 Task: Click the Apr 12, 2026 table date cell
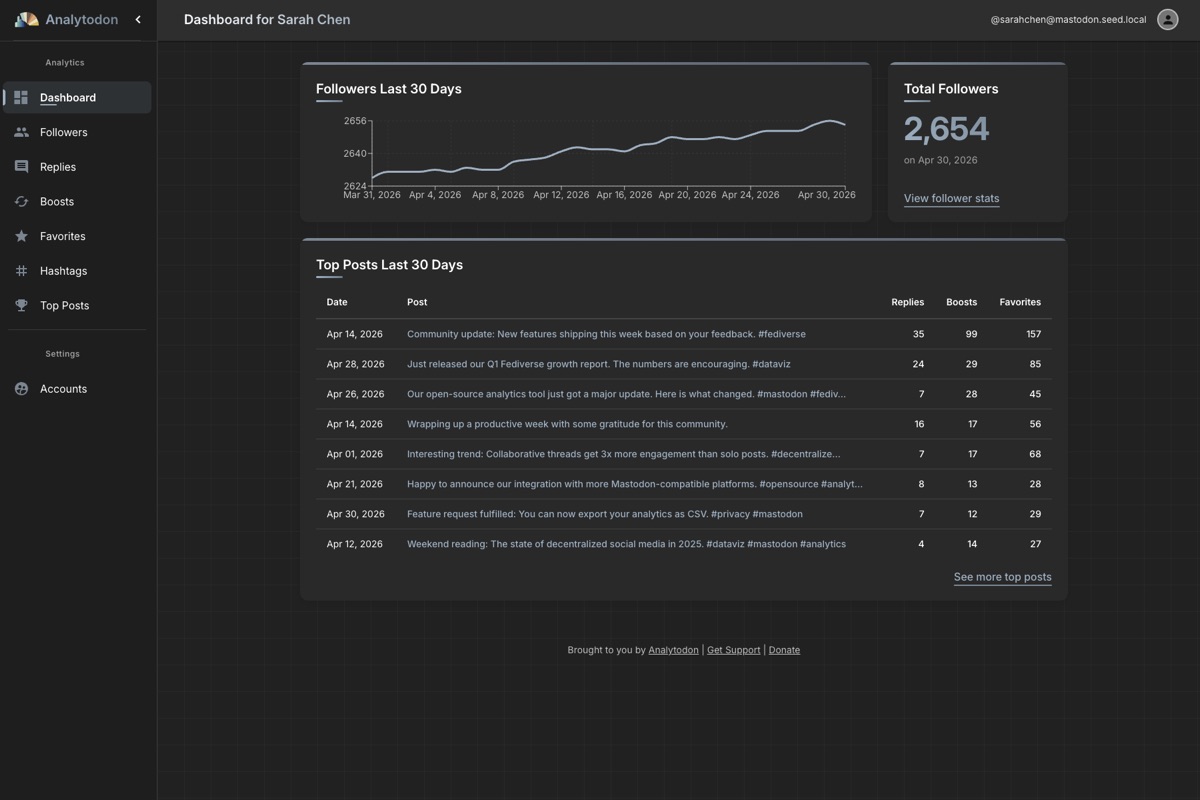click(354, 544)
